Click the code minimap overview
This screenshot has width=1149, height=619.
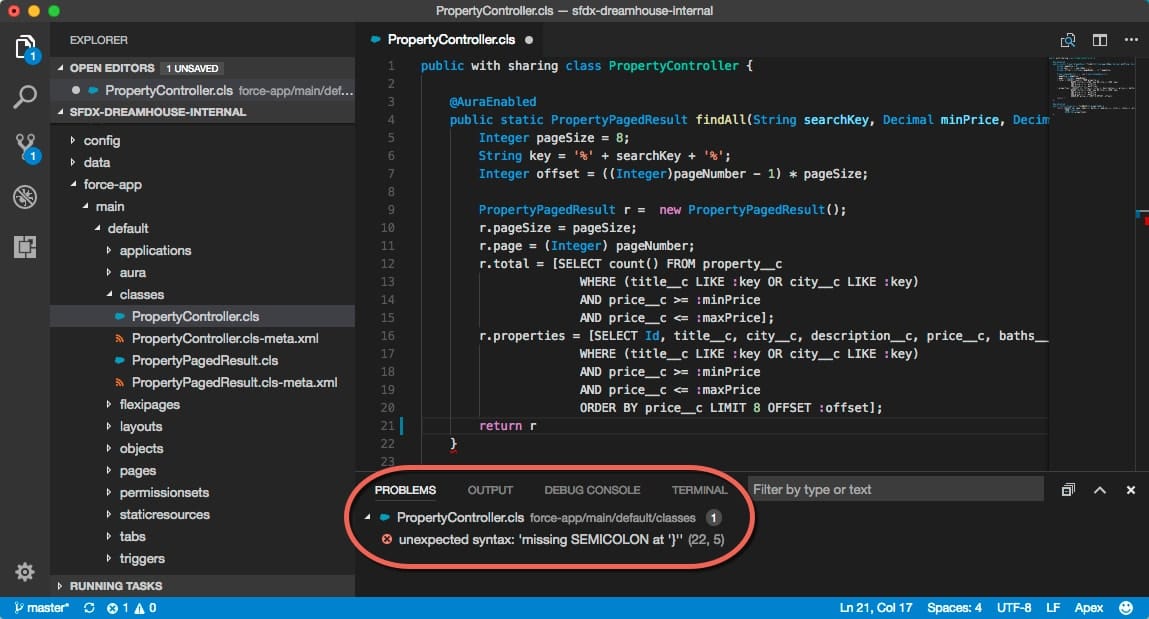click(x=1092, y=86)
